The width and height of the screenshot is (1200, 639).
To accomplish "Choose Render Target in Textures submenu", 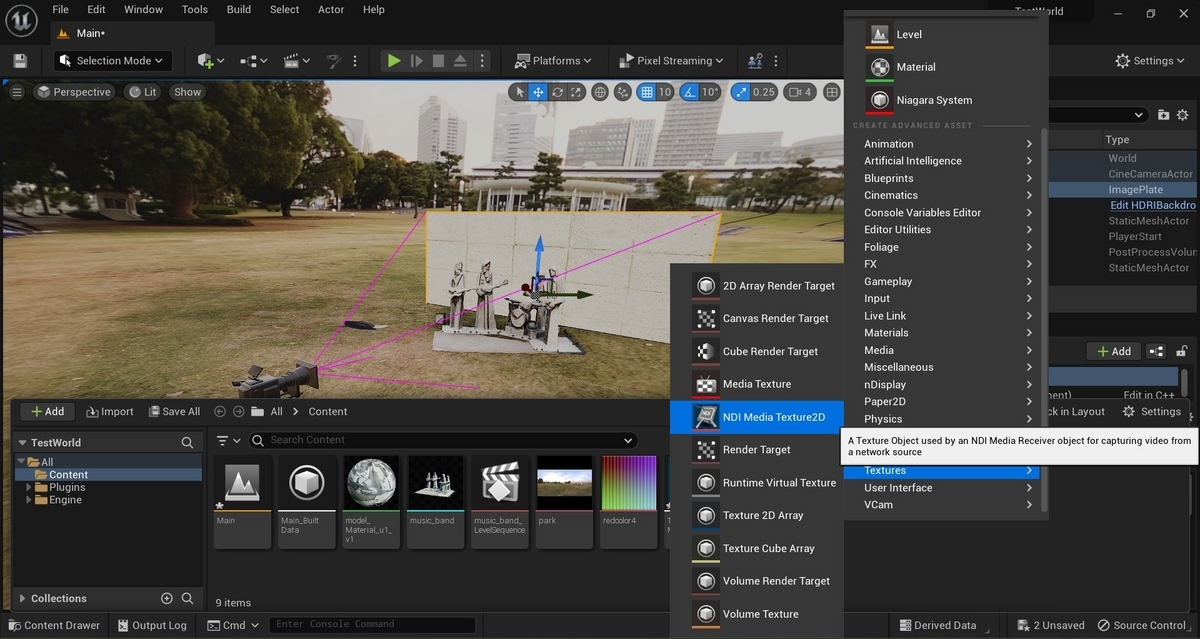I will pos(756,450).
